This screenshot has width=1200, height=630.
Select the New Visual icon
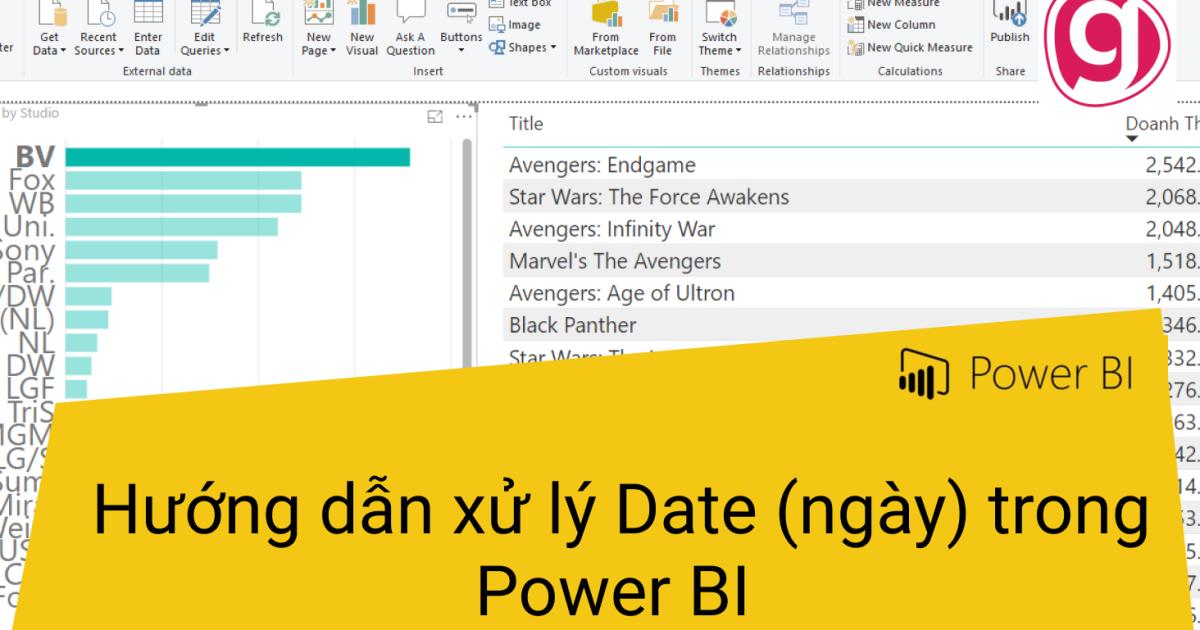pyautogui.click(x=360, y=25)
